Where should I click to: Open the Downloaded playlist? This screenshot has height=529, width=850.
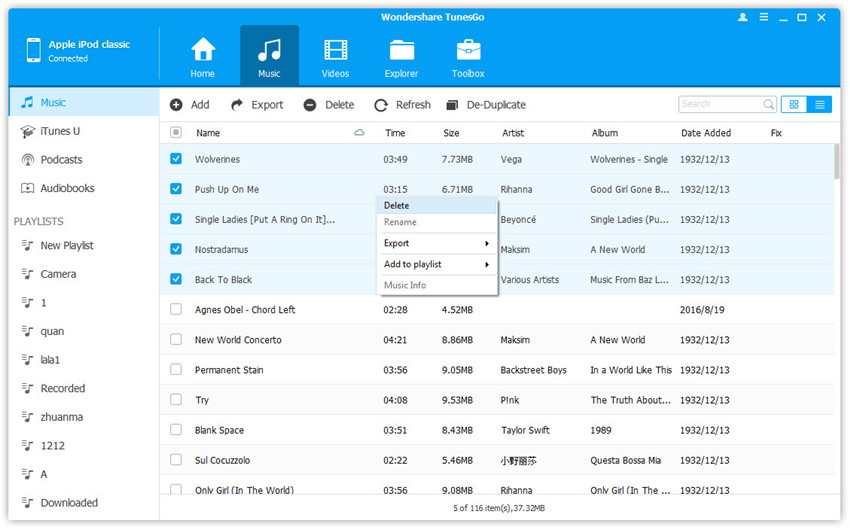(68, 503)
